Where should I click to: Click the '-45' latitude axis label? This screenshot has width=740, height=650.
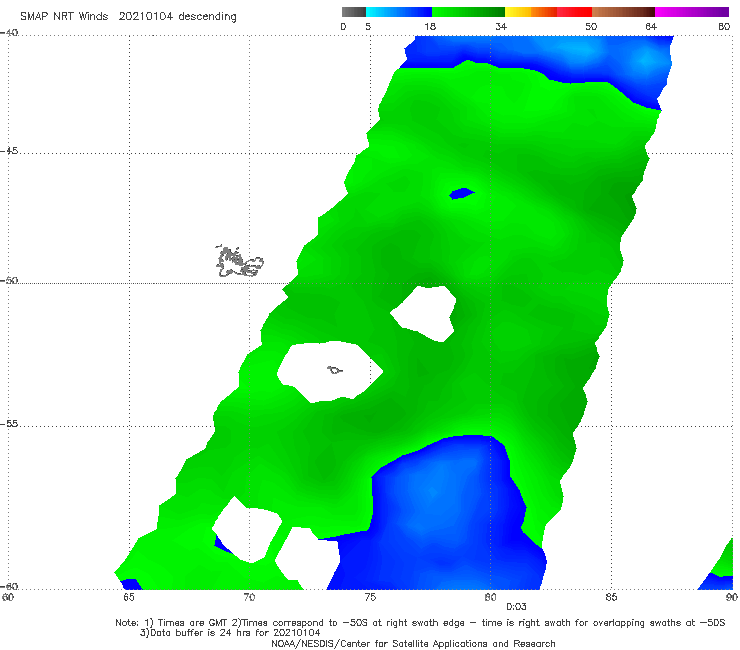(9, 151)
